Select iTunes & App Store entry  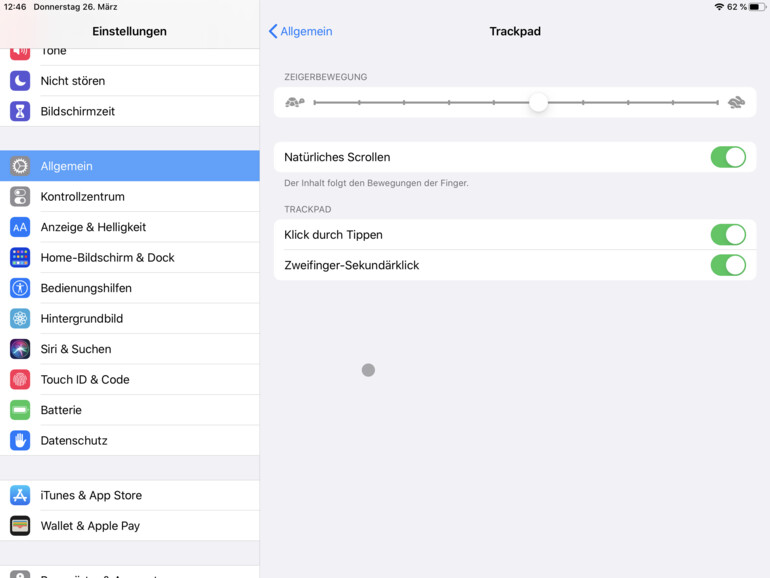pyautogui.click(x=91, y=496)
